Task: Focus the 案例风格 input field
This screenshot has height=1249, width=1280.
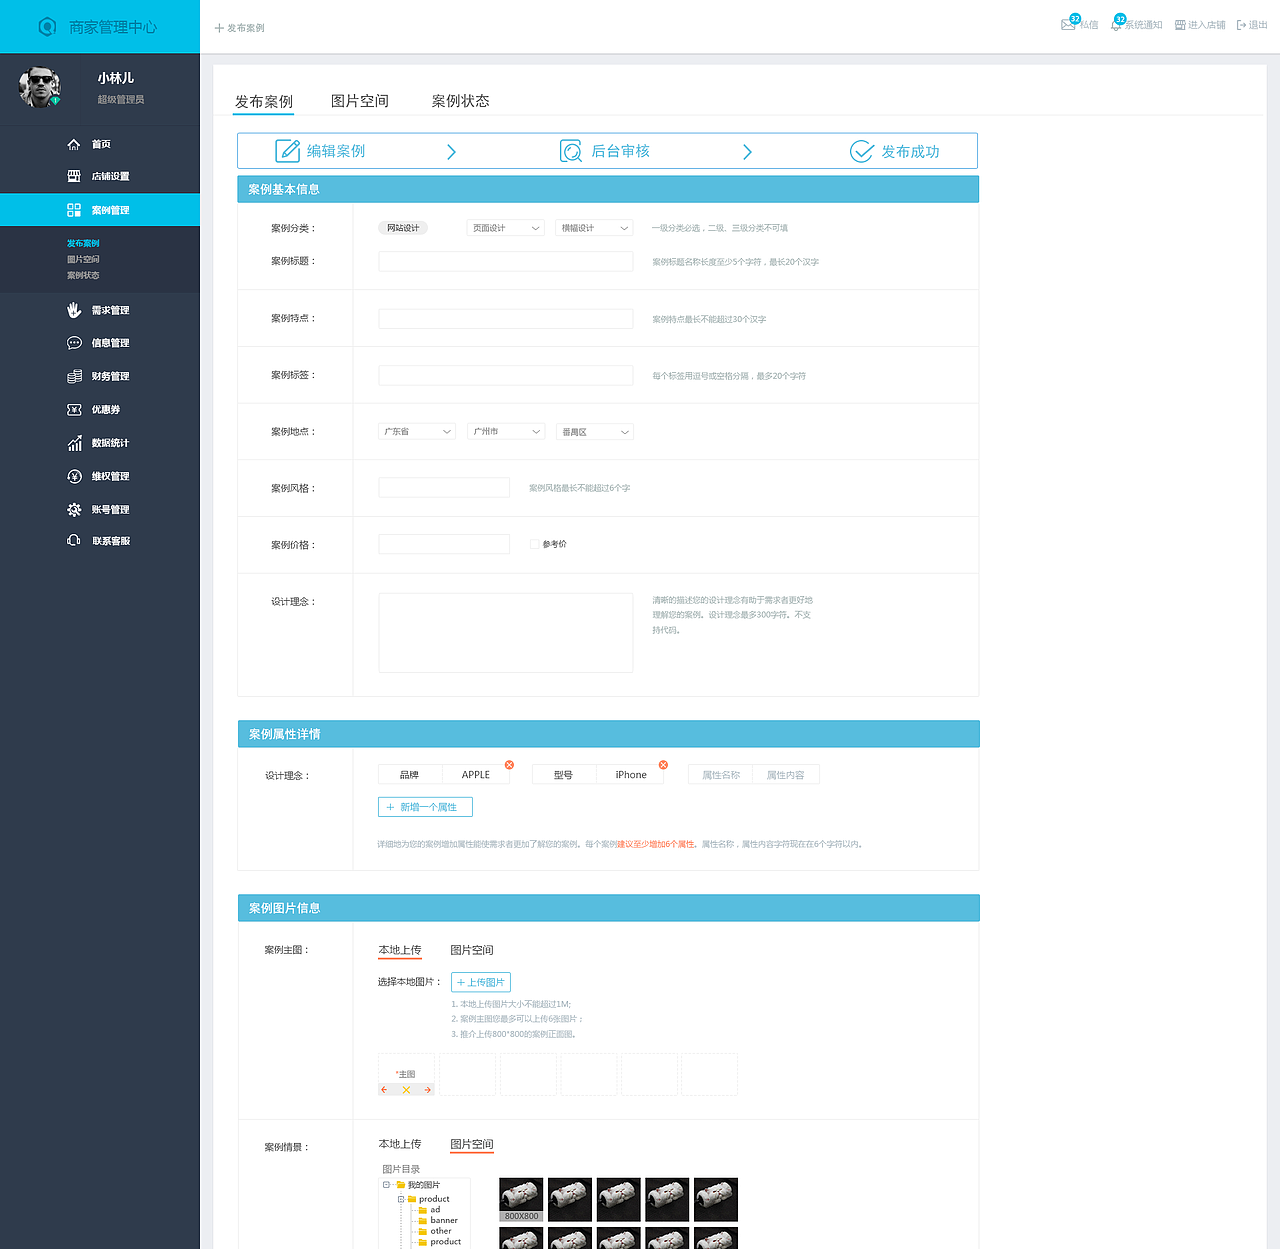Action: tap(444, 488)
